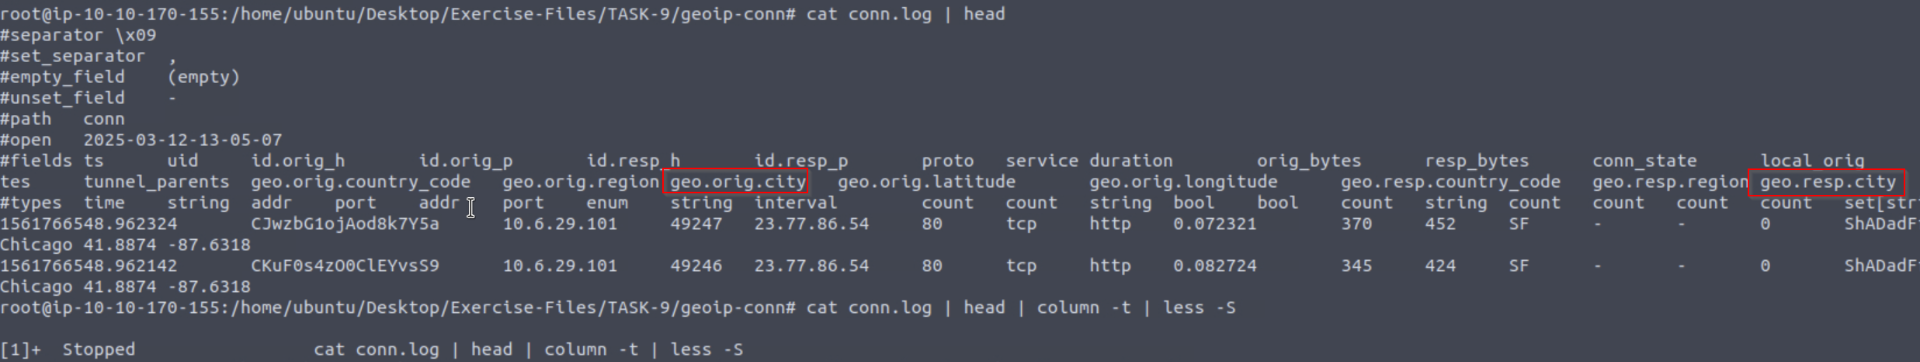Select the timestamp 1561766548.962324

coord(89,224)
